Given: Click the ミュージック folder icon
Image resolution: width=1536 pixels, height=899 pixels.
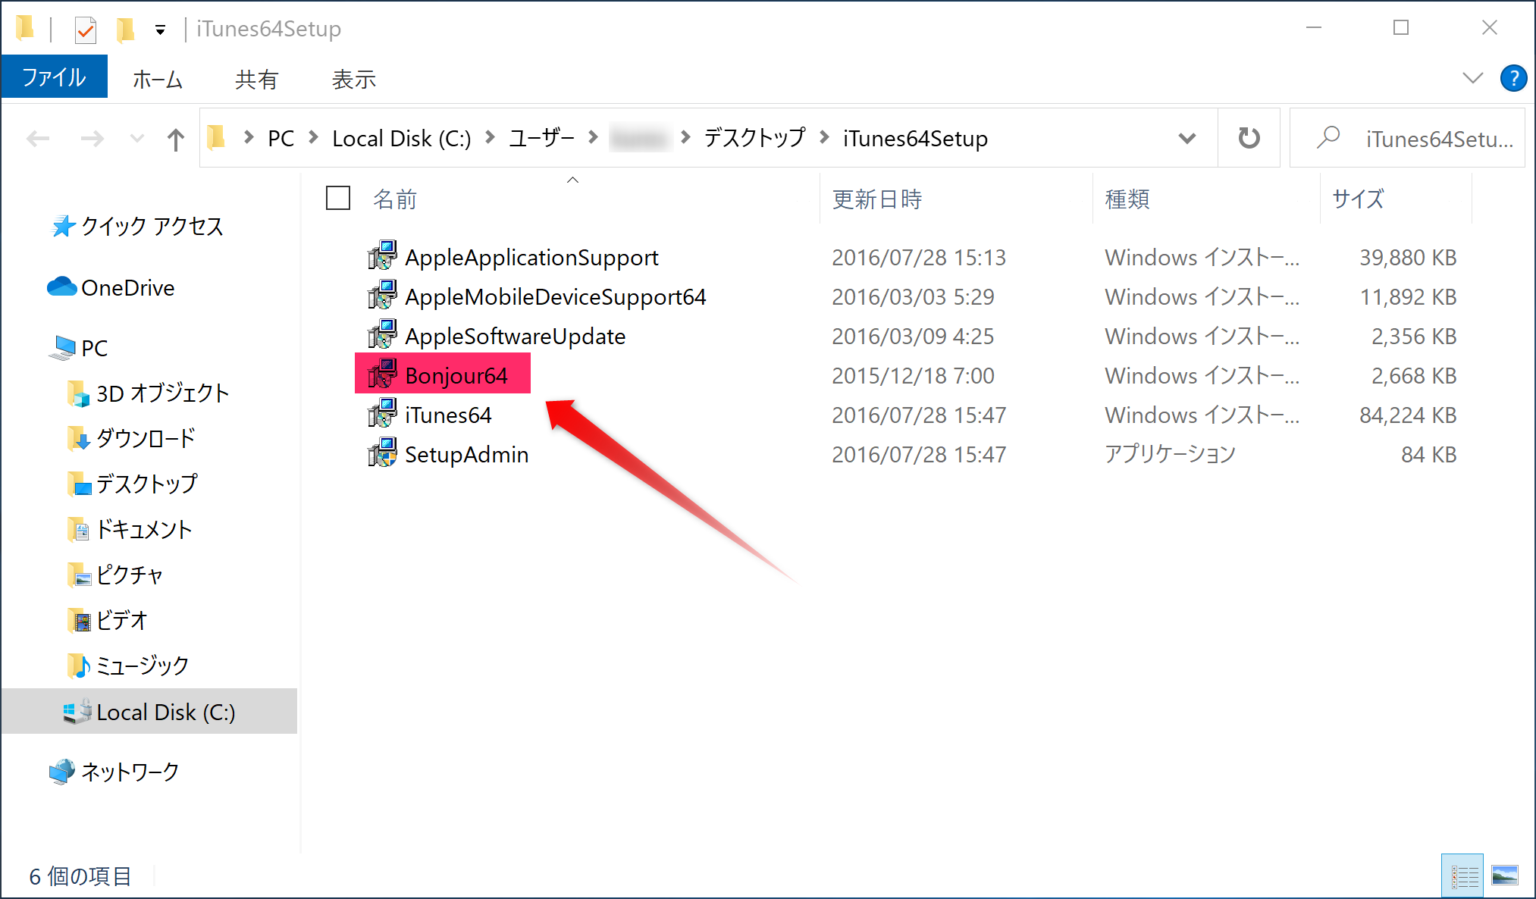Looking at the screenshot, I should click(79, 665).
